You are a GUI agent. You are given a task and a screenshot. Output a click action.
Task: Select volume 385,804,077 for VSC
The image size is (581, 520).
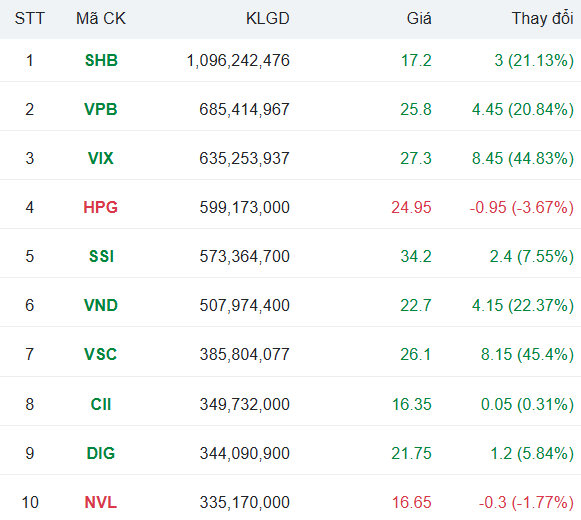pos(245,354)
